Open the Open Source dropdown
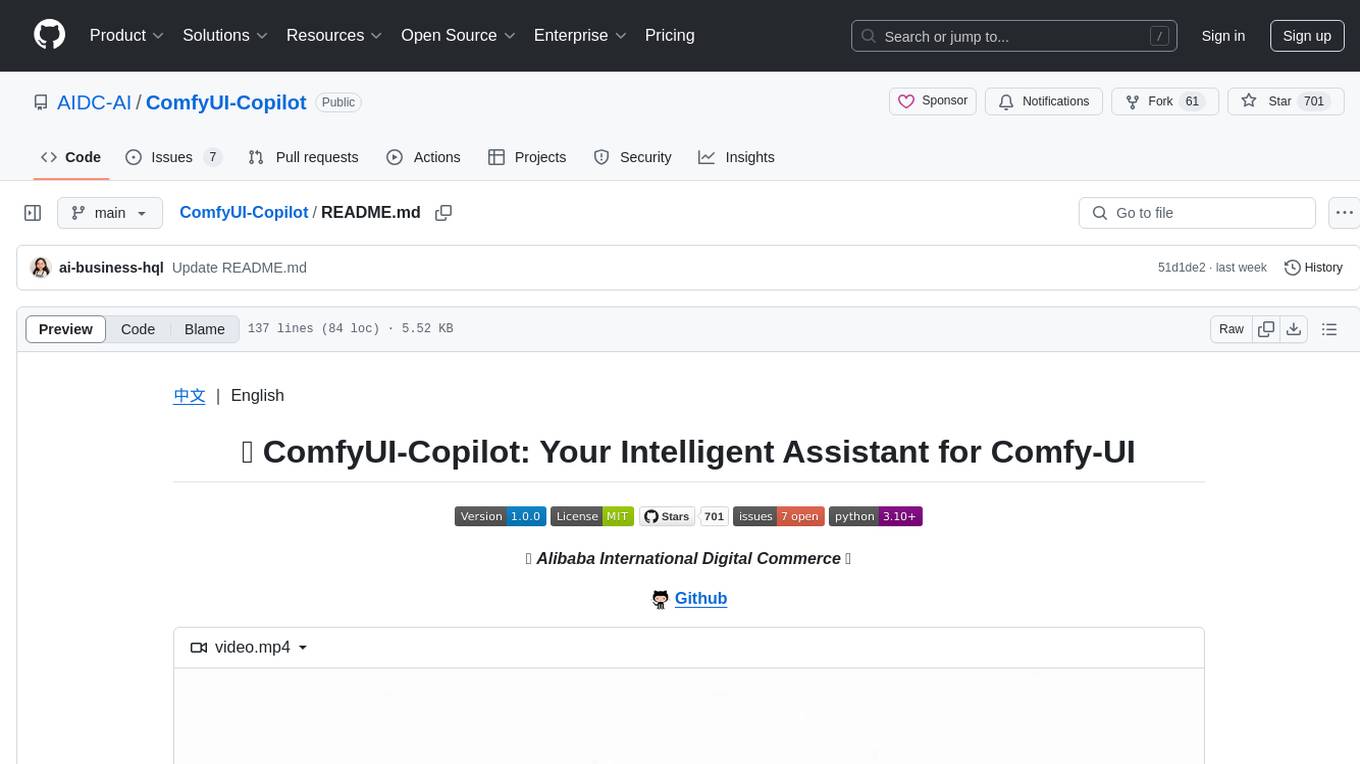Screen dimensions: 1360x764 (x=458, y=35)
